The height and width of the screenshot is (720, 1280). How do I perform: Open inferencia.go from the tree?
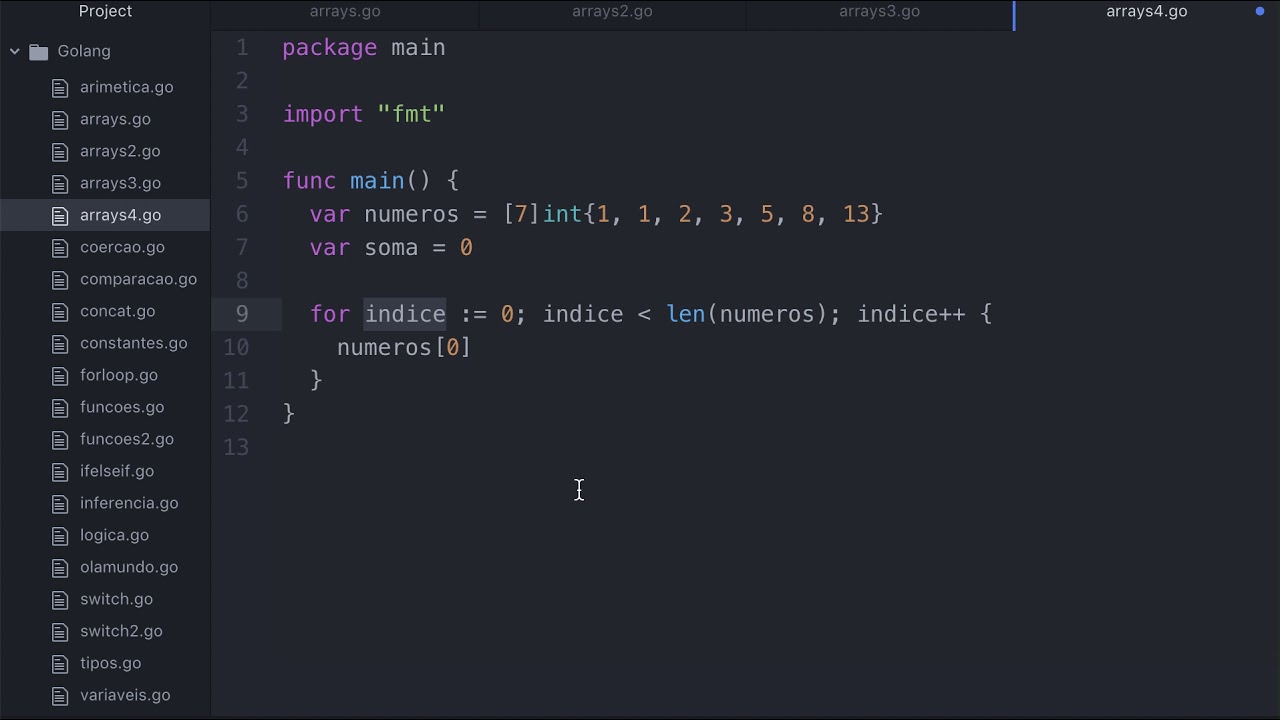tap(129, 503)
